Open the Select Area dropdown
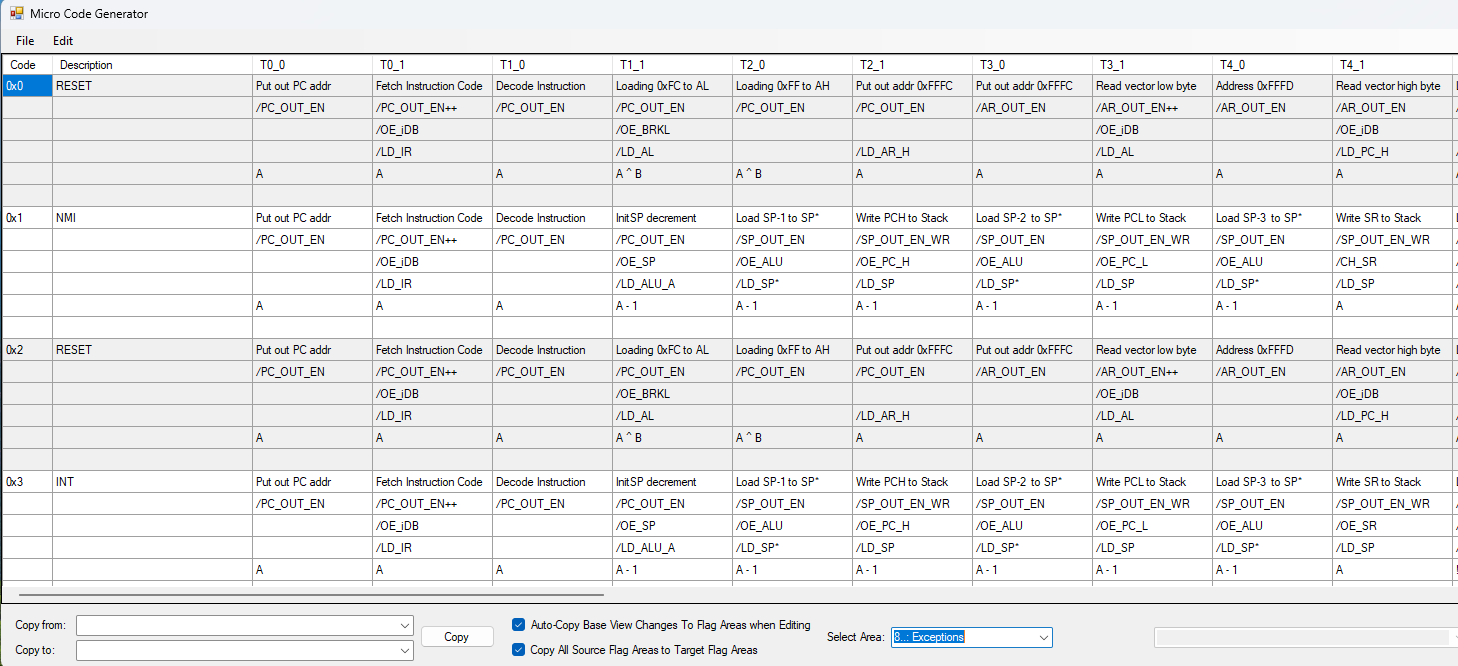Viewport: 1458px width, 666px height. click(x=1043, y=637)
